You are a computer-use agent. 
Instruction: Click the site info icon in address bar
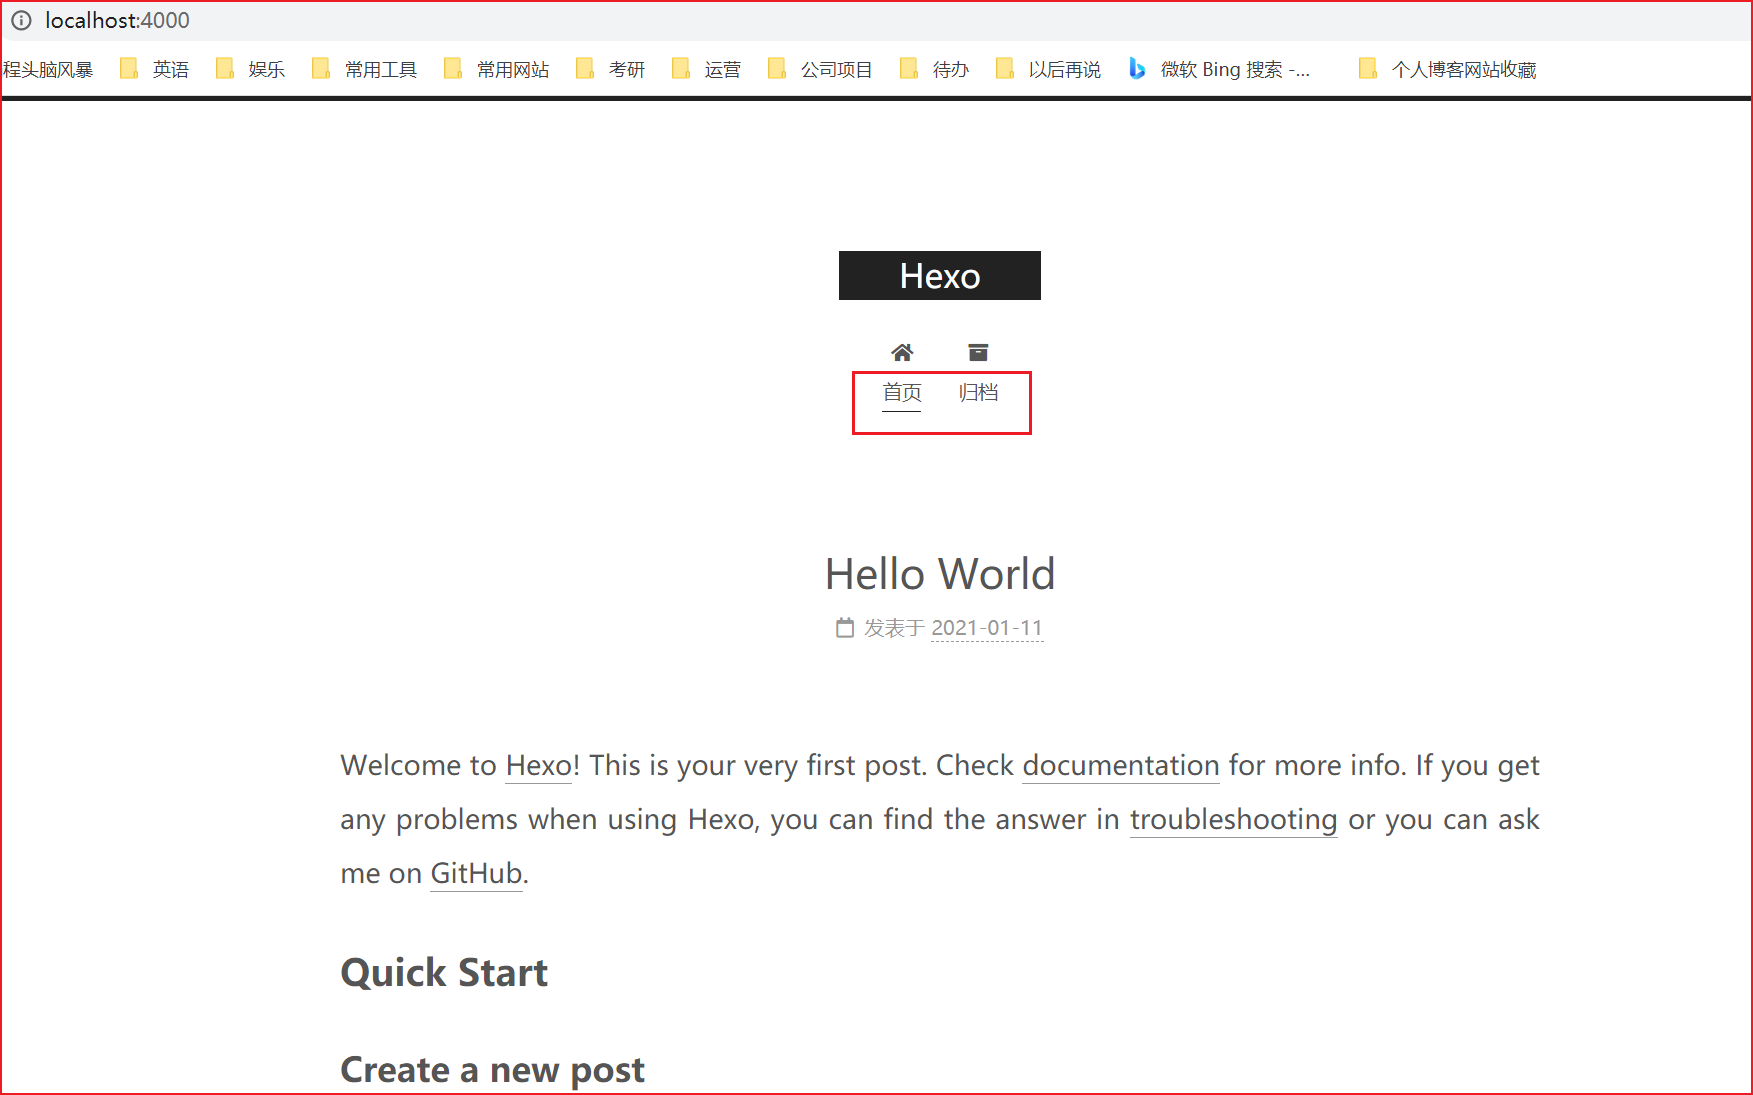click(x=21, y=20)
